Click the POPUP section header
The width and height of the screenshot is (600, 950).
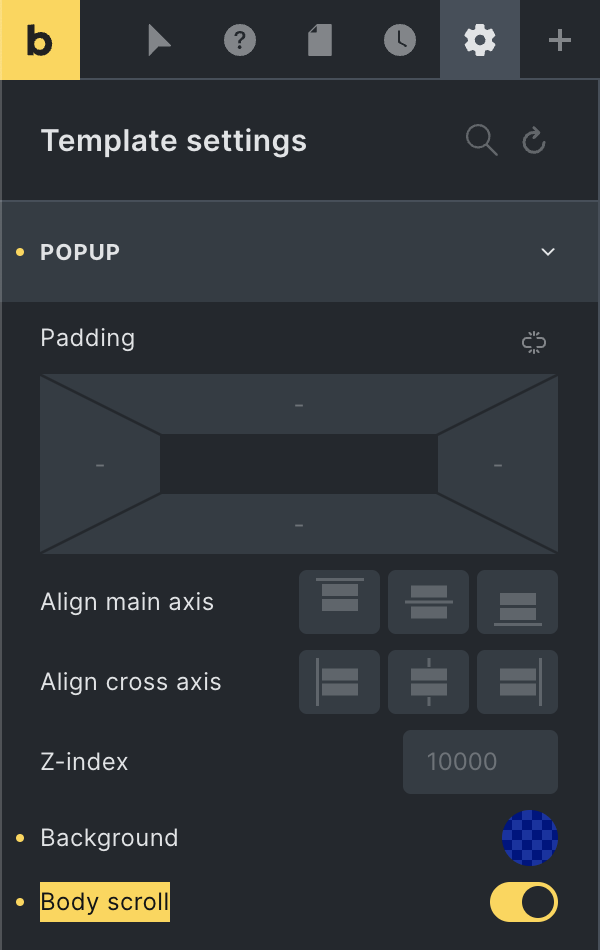coord(299,251)
